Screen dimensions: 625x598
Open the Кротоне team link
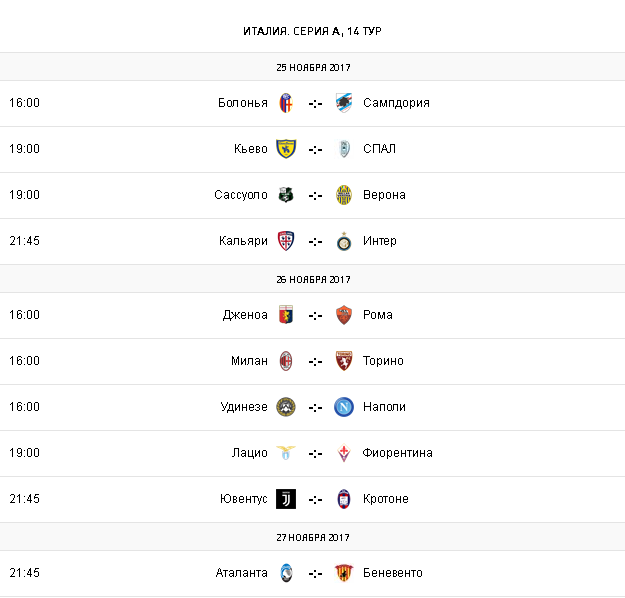[386, 499]
